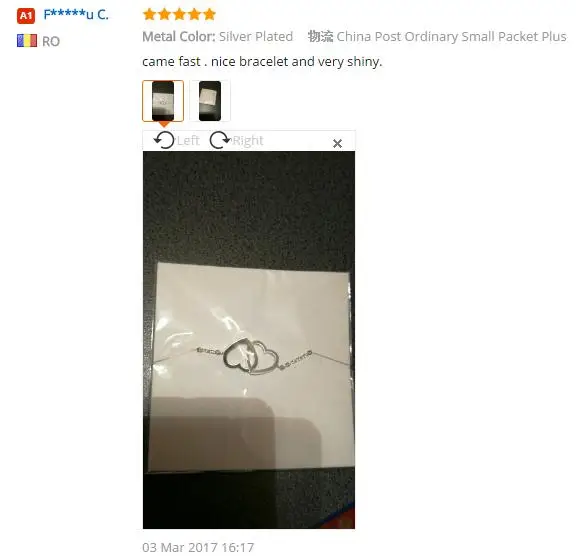Click the A1 buyer level badge
The image size is (576, 559).
click(26, 16)
